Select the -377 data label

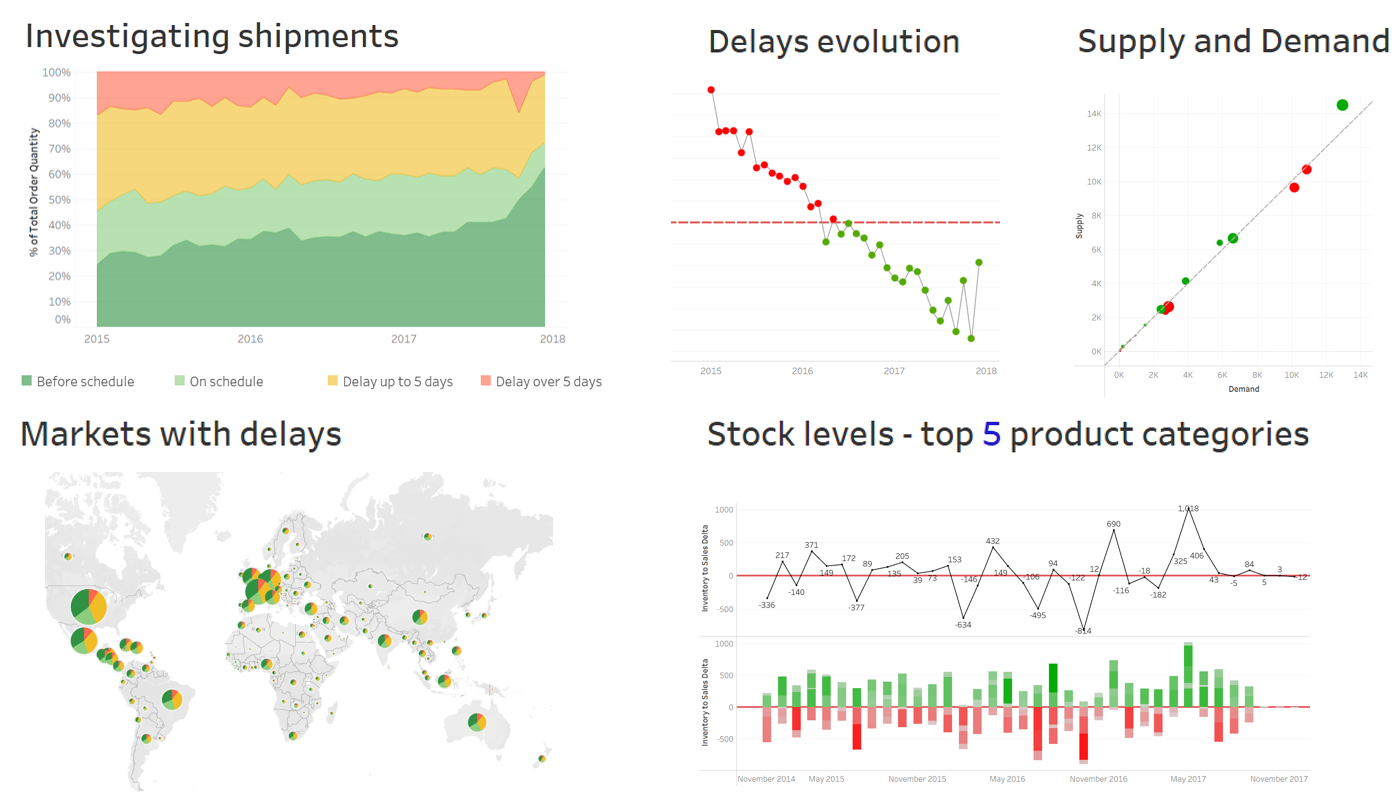tap(856, 607)
